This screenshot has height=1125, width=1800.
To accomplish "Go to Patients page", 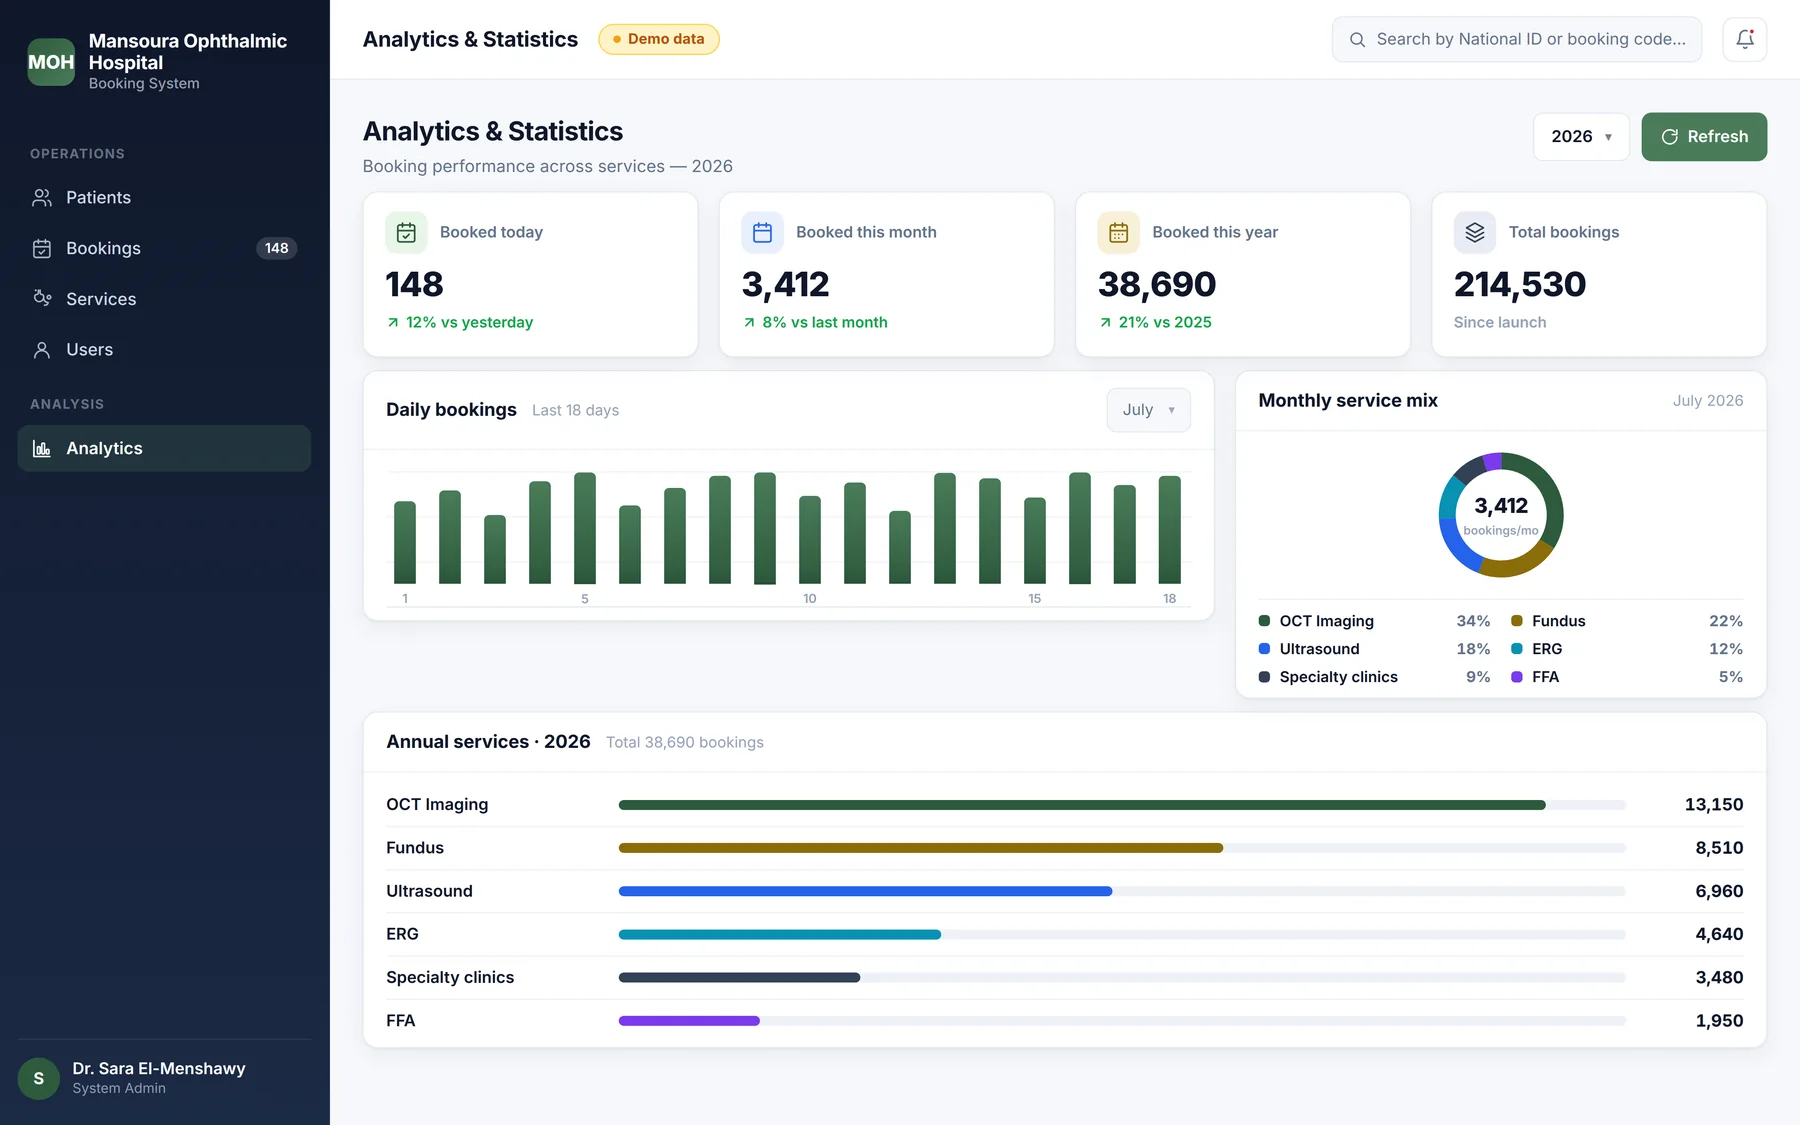I will (164, 198).
